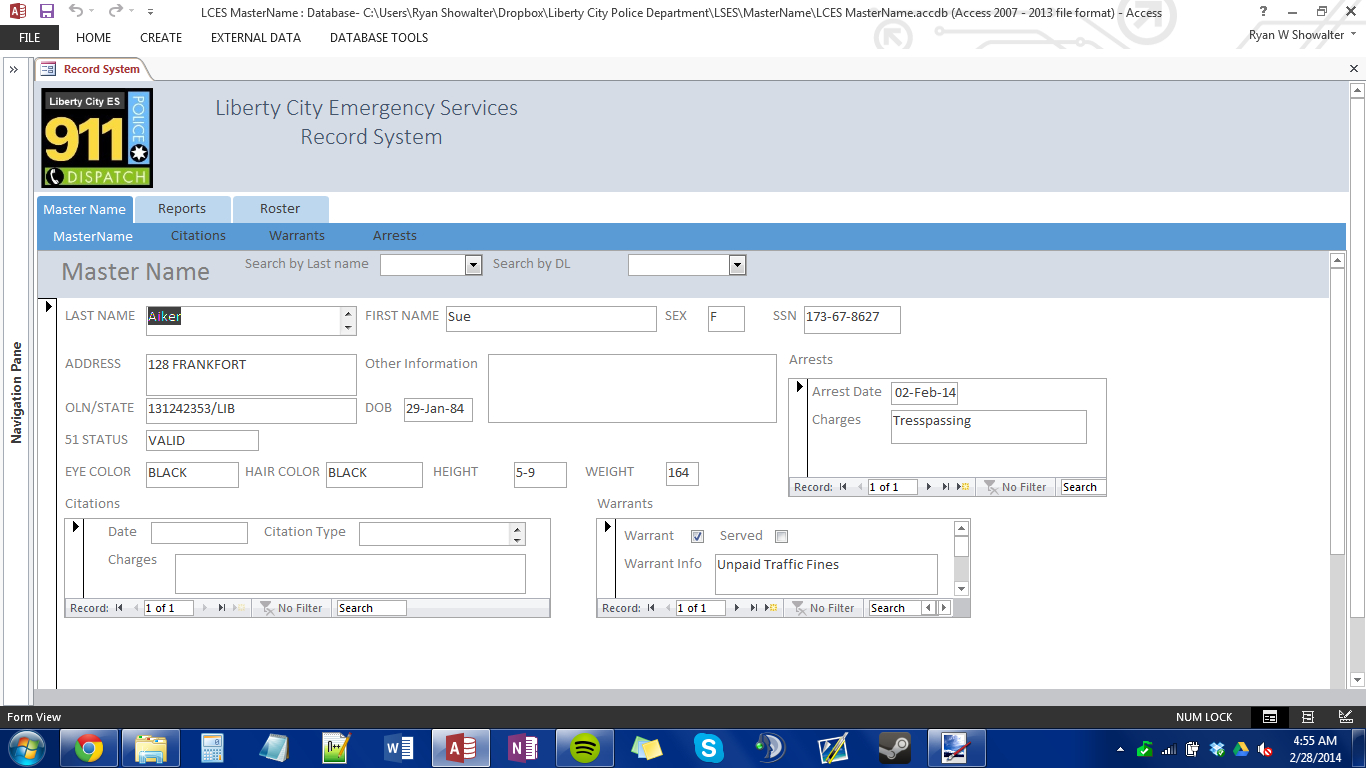Click the FILE button
This screenshot has height=768, width=1366.
(29, 38)
